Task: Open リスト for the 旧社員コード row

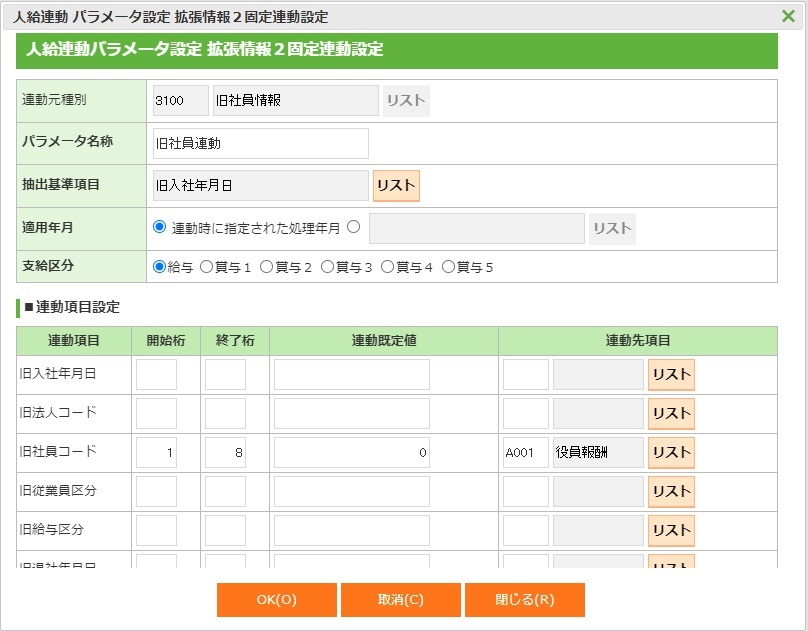Action: pos(671,453)
